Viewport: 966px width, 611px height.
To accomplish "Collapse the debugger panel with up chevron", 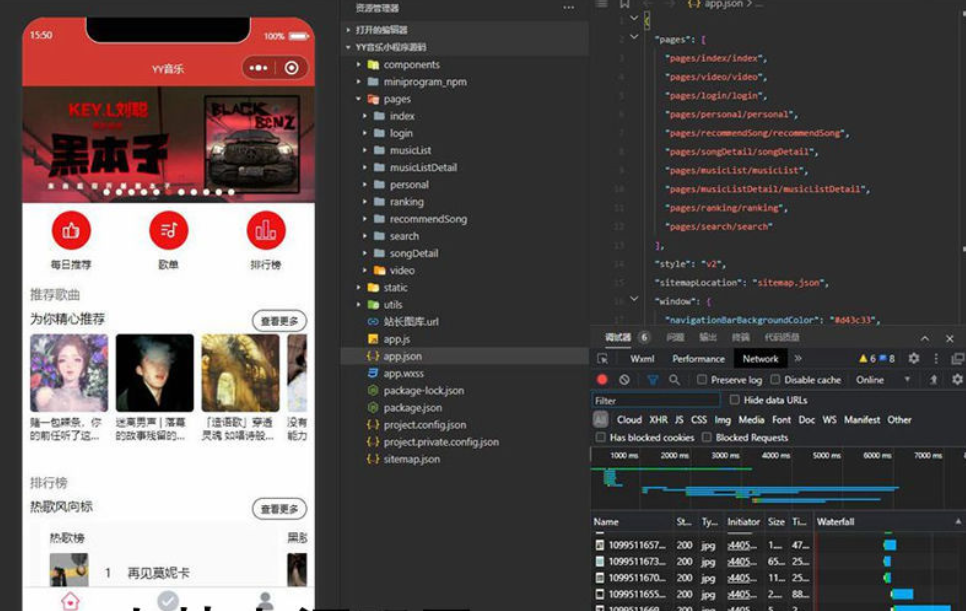I will click(x=925, y=338).
